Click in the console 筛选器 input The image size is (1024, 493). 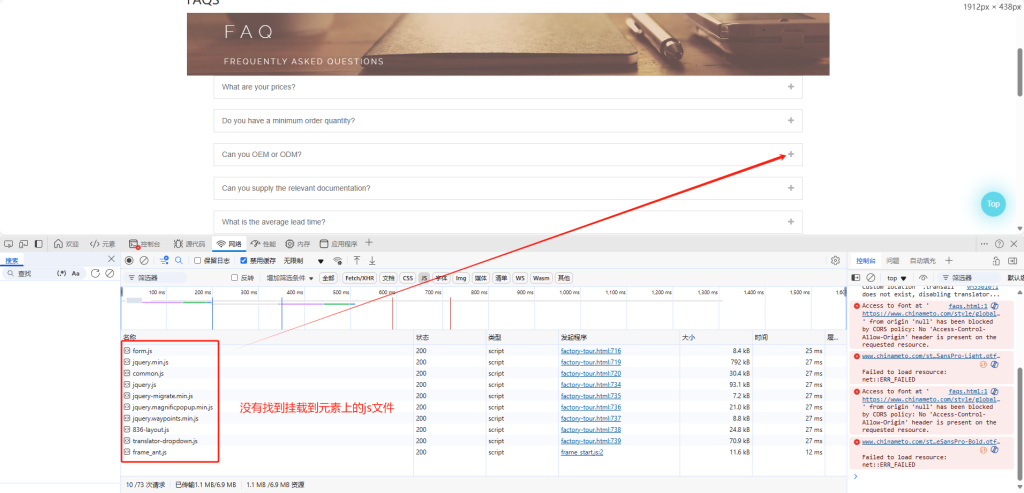pyautogui.click(x=967, y=278)
